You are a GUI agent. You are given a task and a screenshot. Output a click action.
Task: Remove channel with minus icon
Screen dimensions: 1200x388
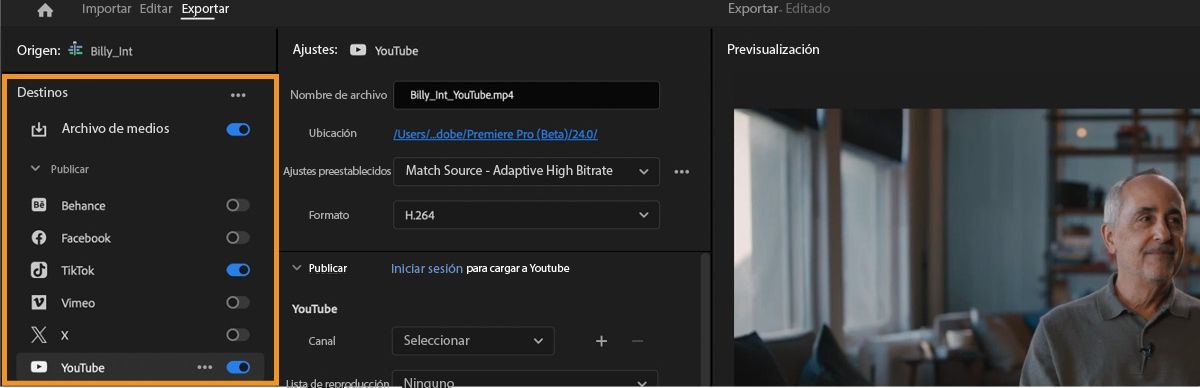(637, 340)
